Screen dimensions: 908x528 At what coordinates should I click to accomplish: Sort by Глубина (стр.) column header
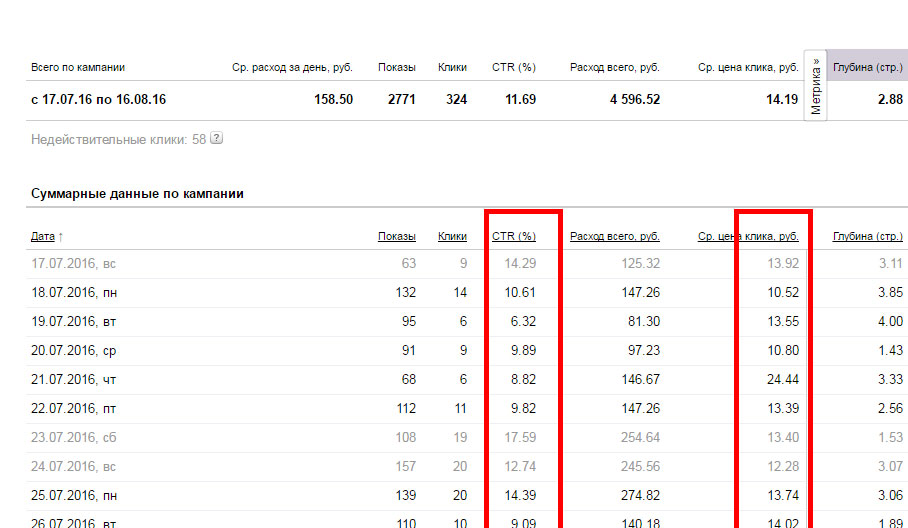tap(867, 237)
